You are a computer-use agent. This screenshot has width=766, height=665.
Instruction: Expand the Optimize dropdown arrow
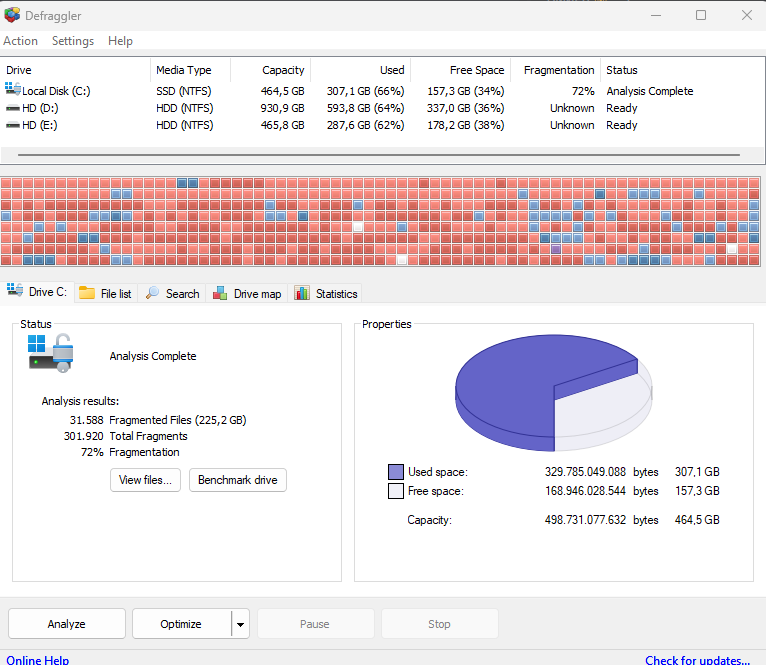pos(240,624)
